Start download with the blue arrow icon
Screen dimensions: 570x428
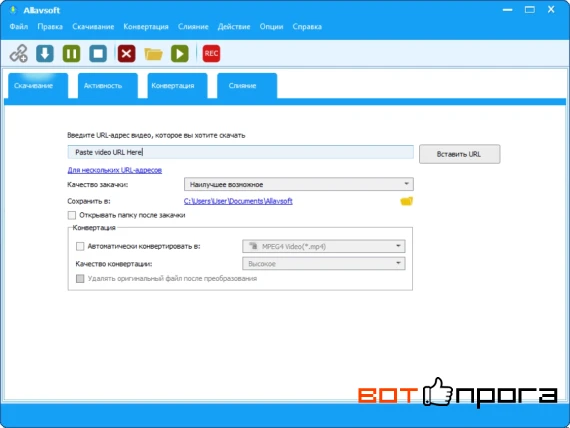(45, 54)
